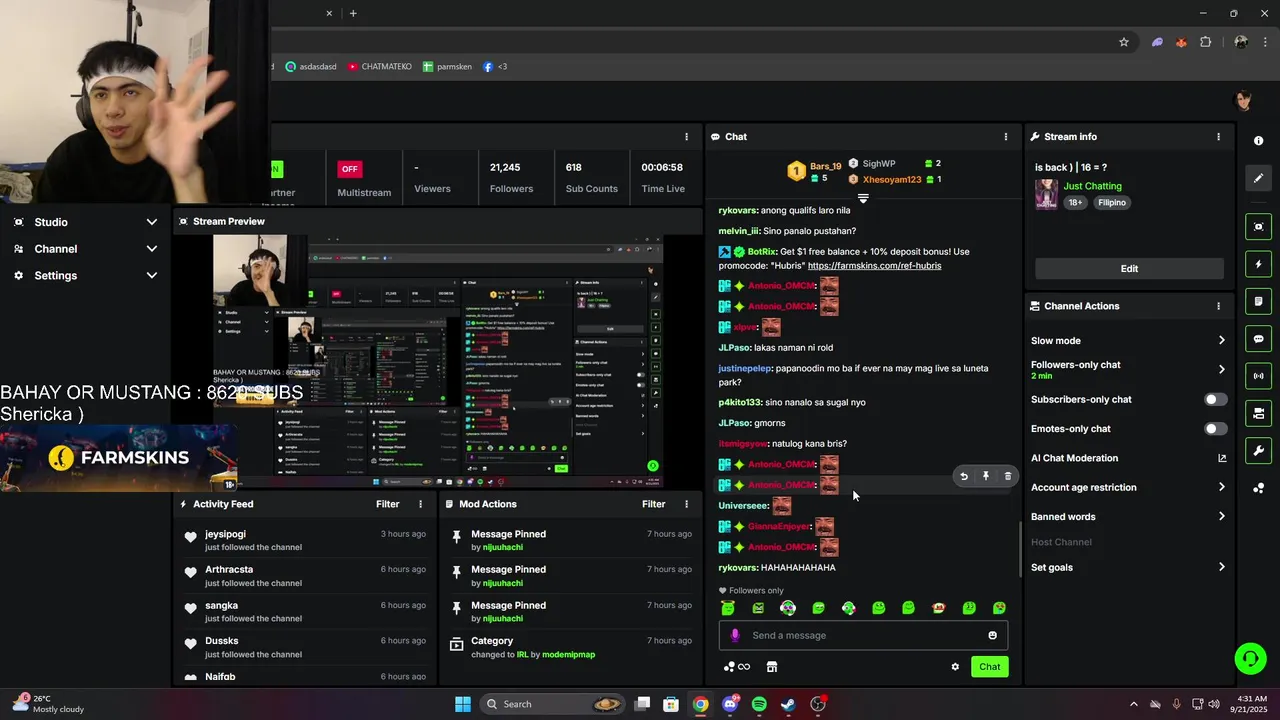Open AI Chat Moderation external link
The image size is (1280, 720).
1222,458
